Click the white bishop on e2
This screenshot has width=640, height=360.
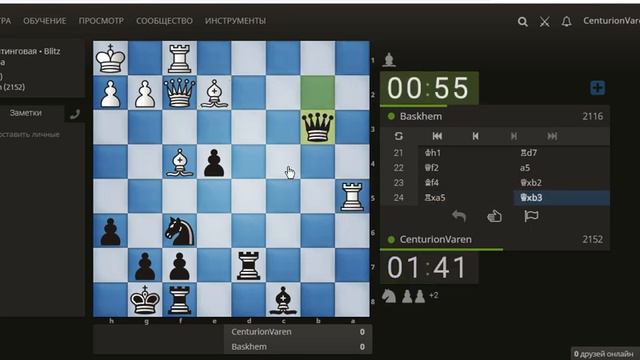coord(214,93)
